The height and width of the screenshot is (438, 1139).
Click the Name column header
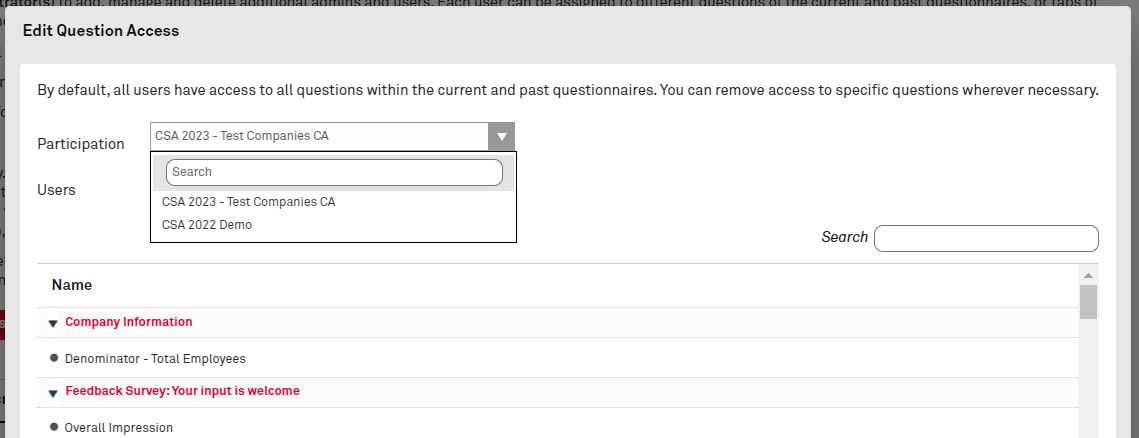pos(72,285)
